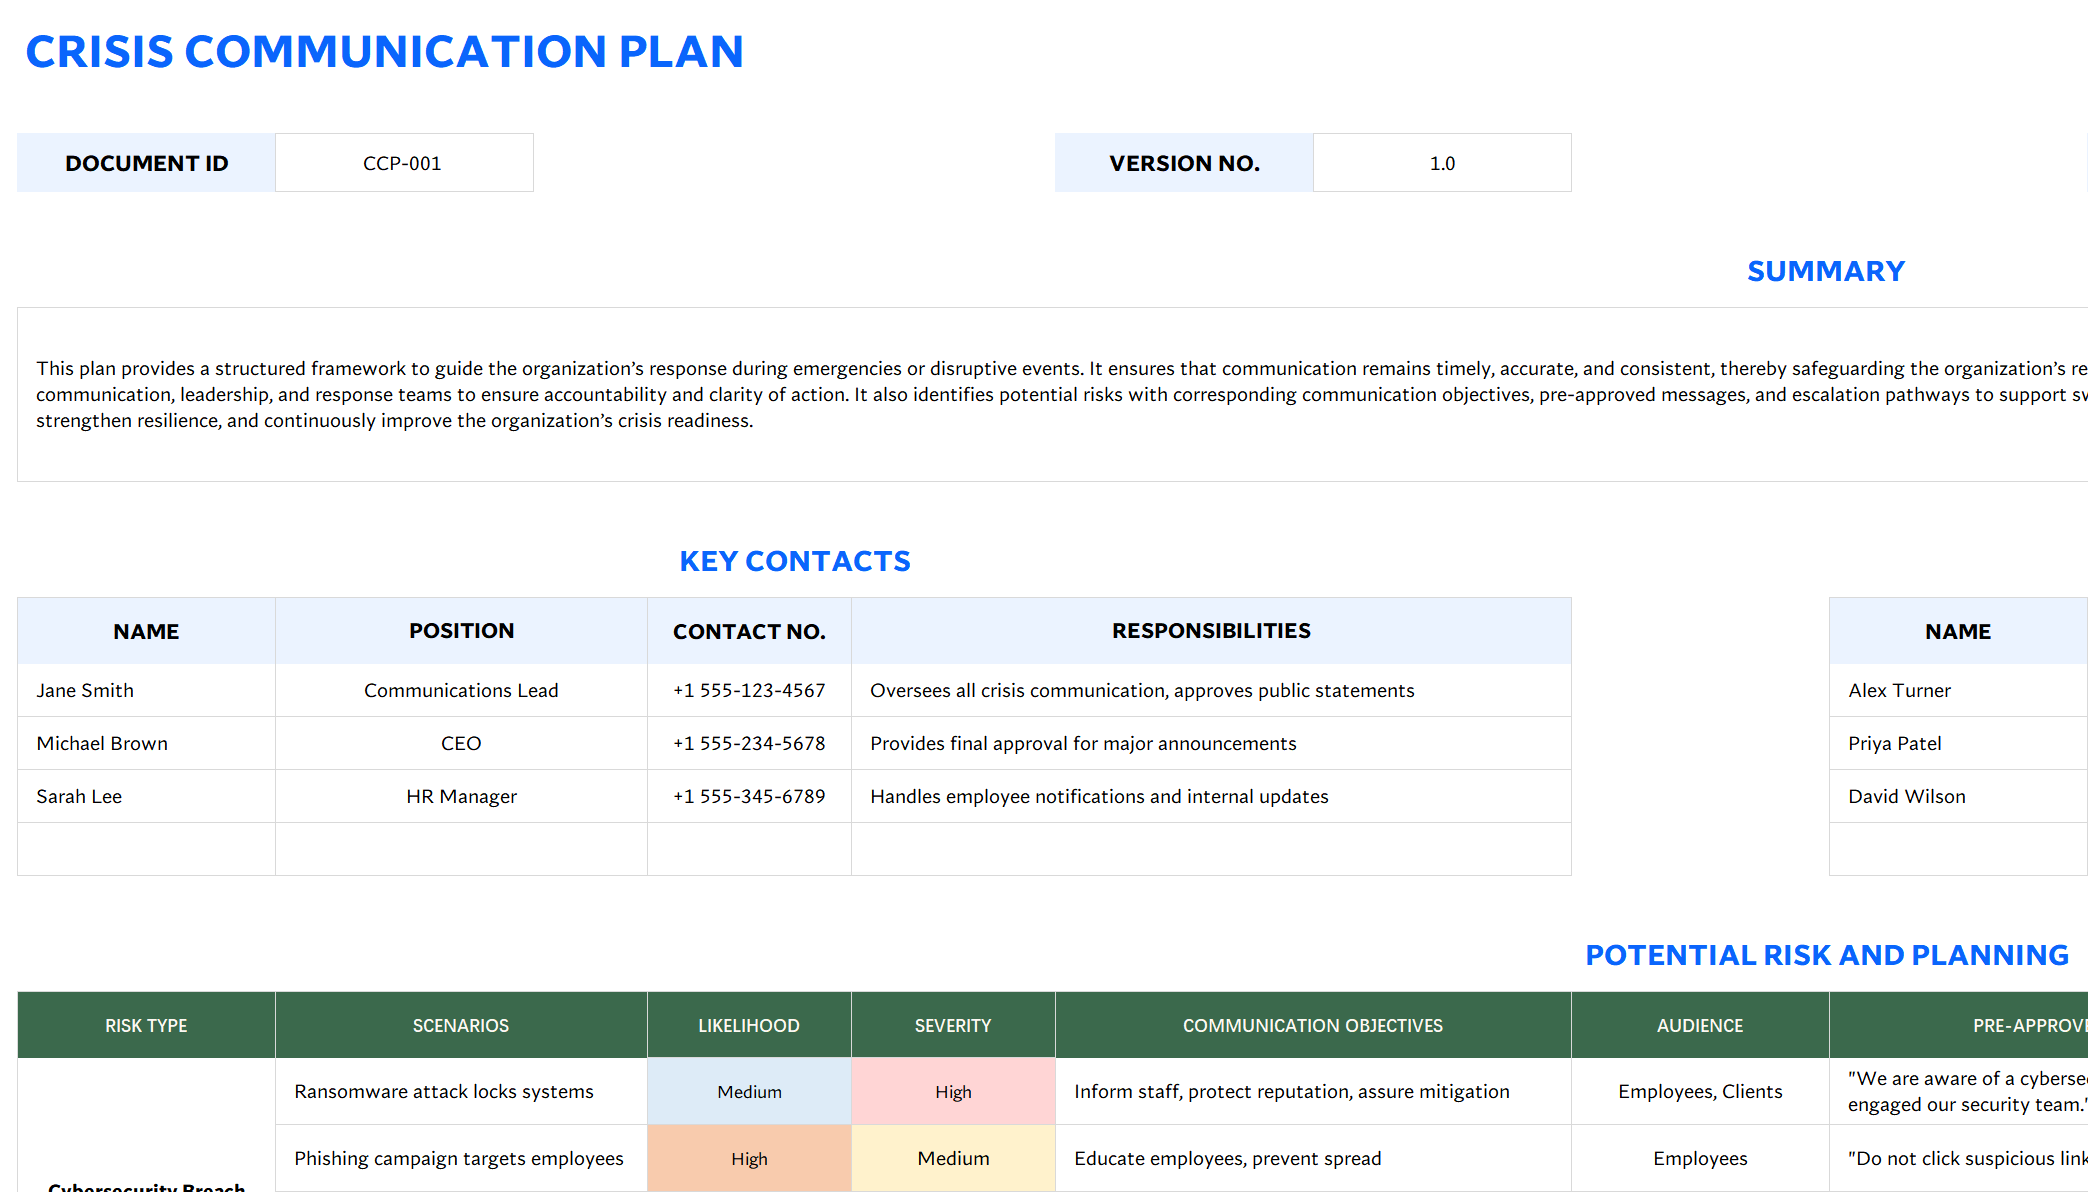Select High likelihood cell for phishing row

[x=749, y=1158]
